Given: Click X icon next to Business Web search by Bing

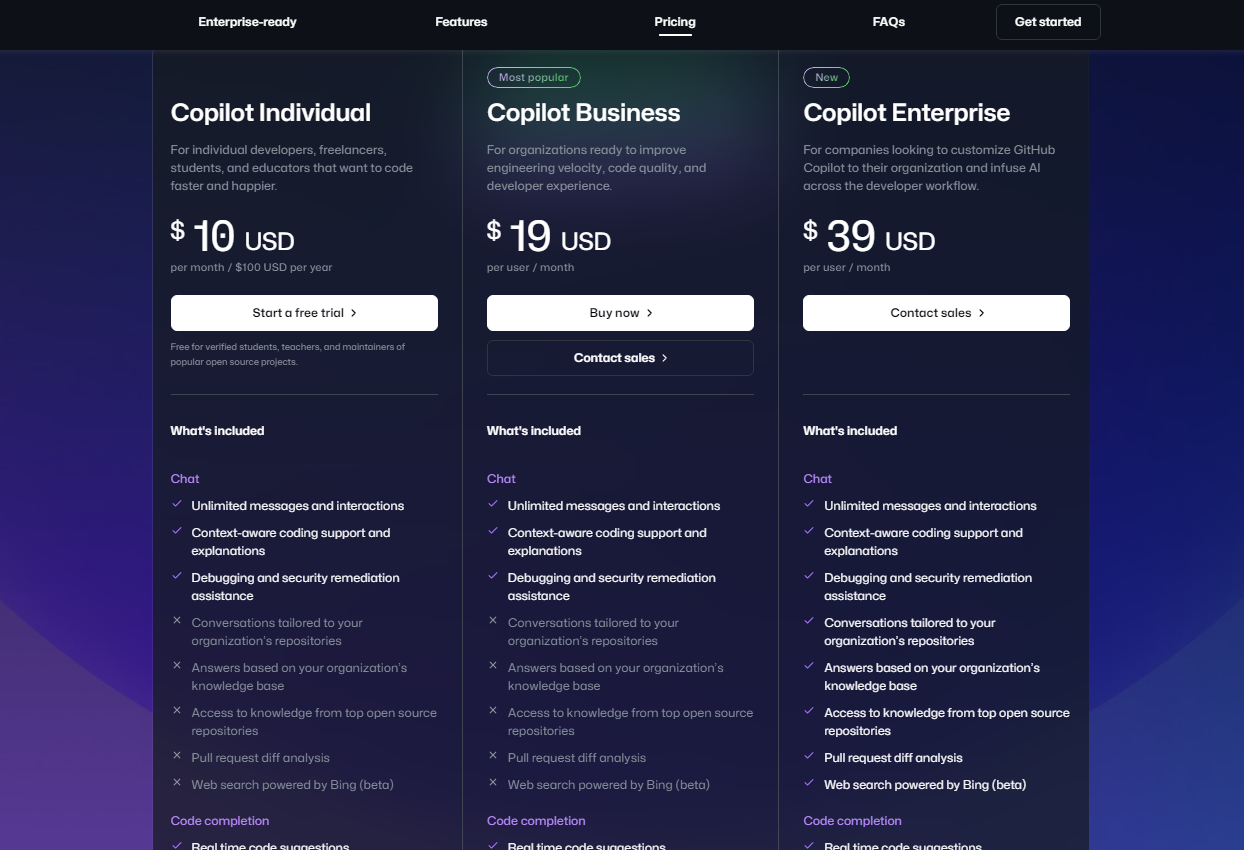Looking at the screenshot, I should coord(493,783).
